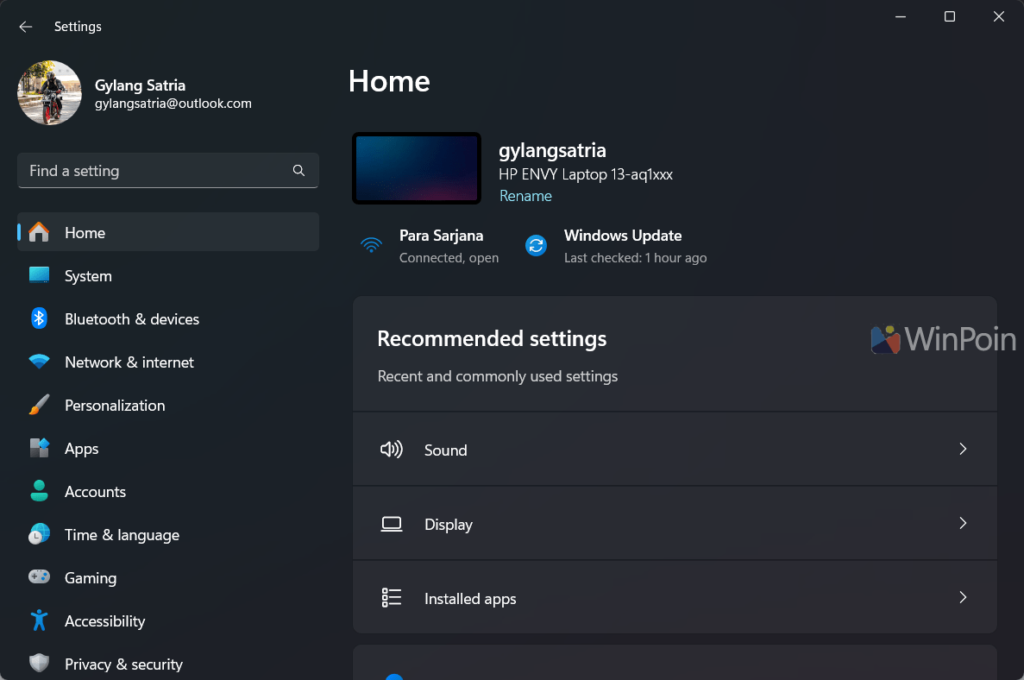Image resolution: width=1024 pixels, height=680 pixels.
Task: Click the Accounts person icon
Action: tap(39, 491)
